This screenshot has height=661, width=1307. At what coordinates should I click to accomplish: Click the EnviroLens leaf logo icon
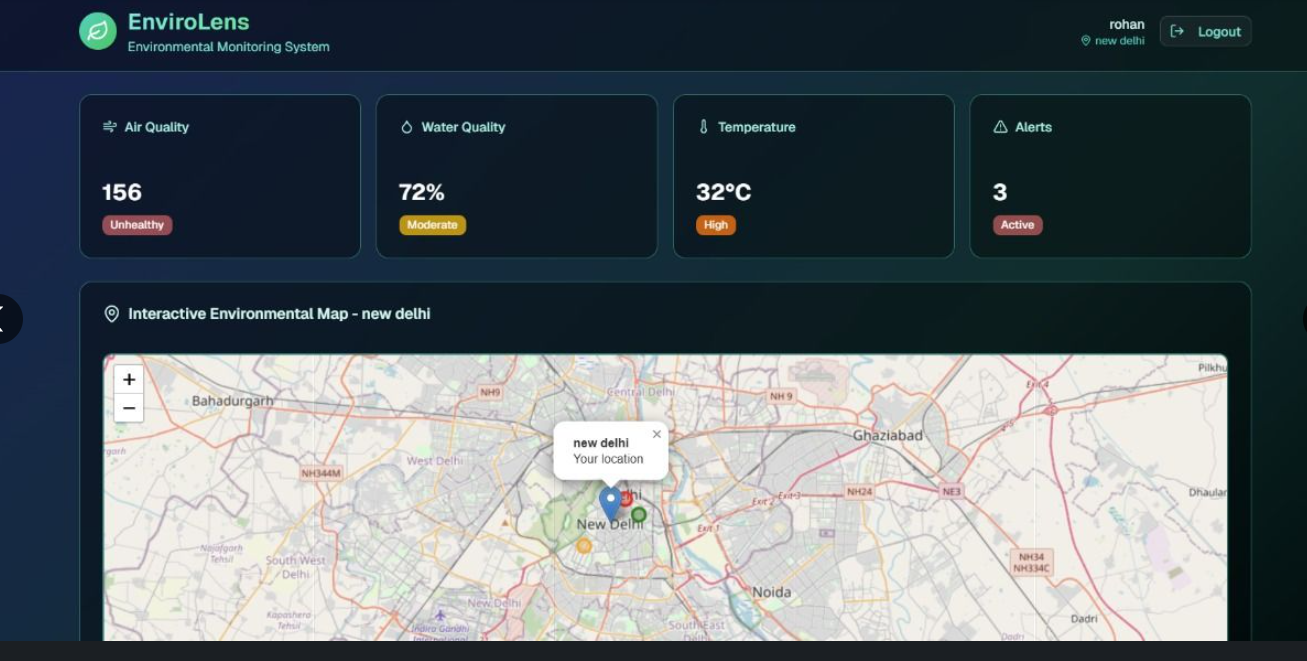[98, 32]
